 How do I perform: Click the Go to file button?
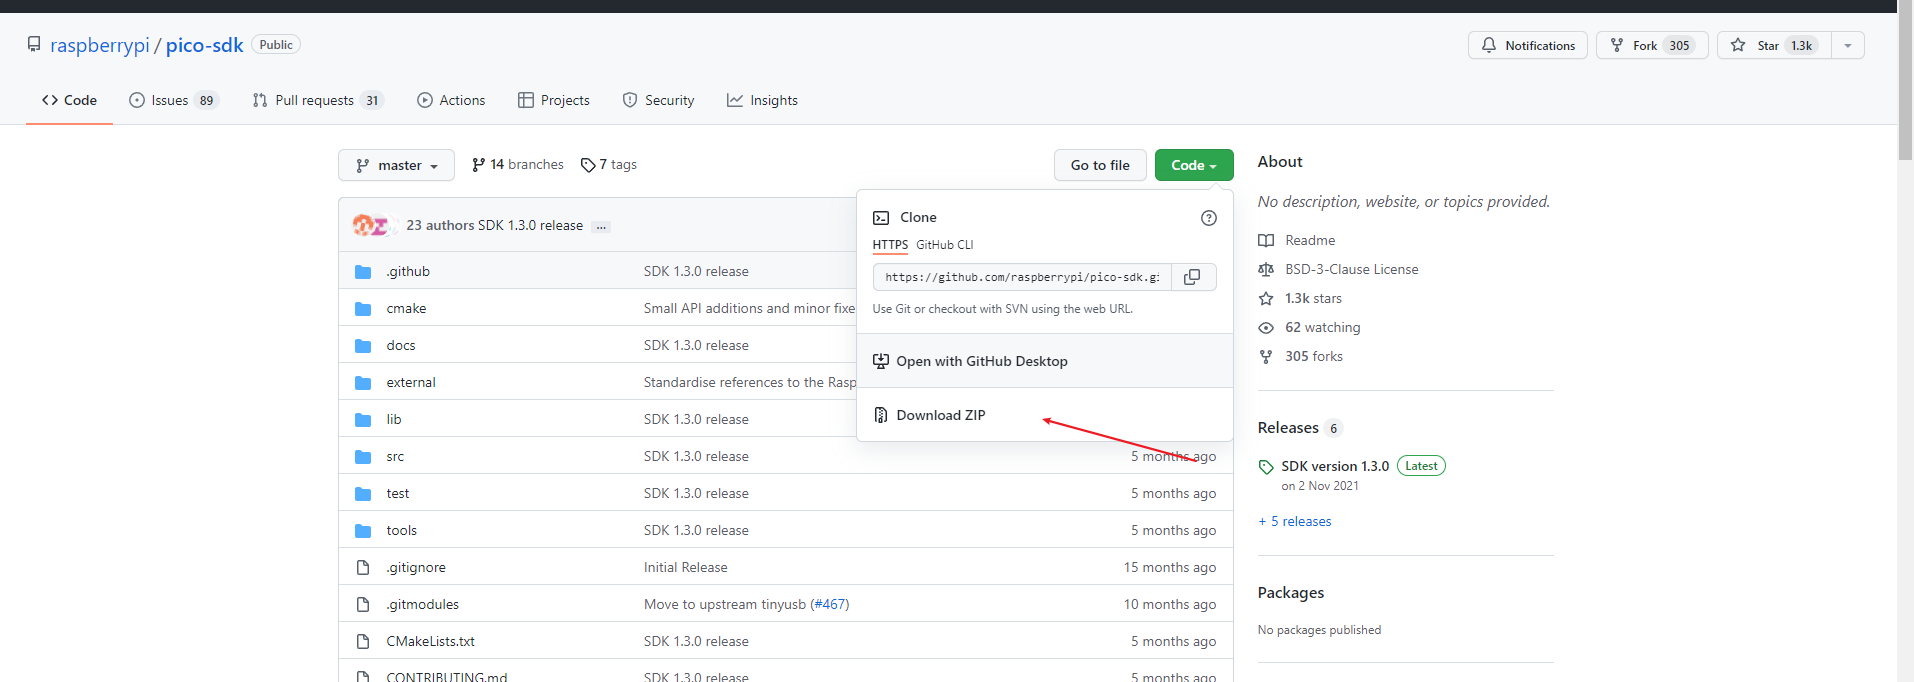click(1100, 165)
